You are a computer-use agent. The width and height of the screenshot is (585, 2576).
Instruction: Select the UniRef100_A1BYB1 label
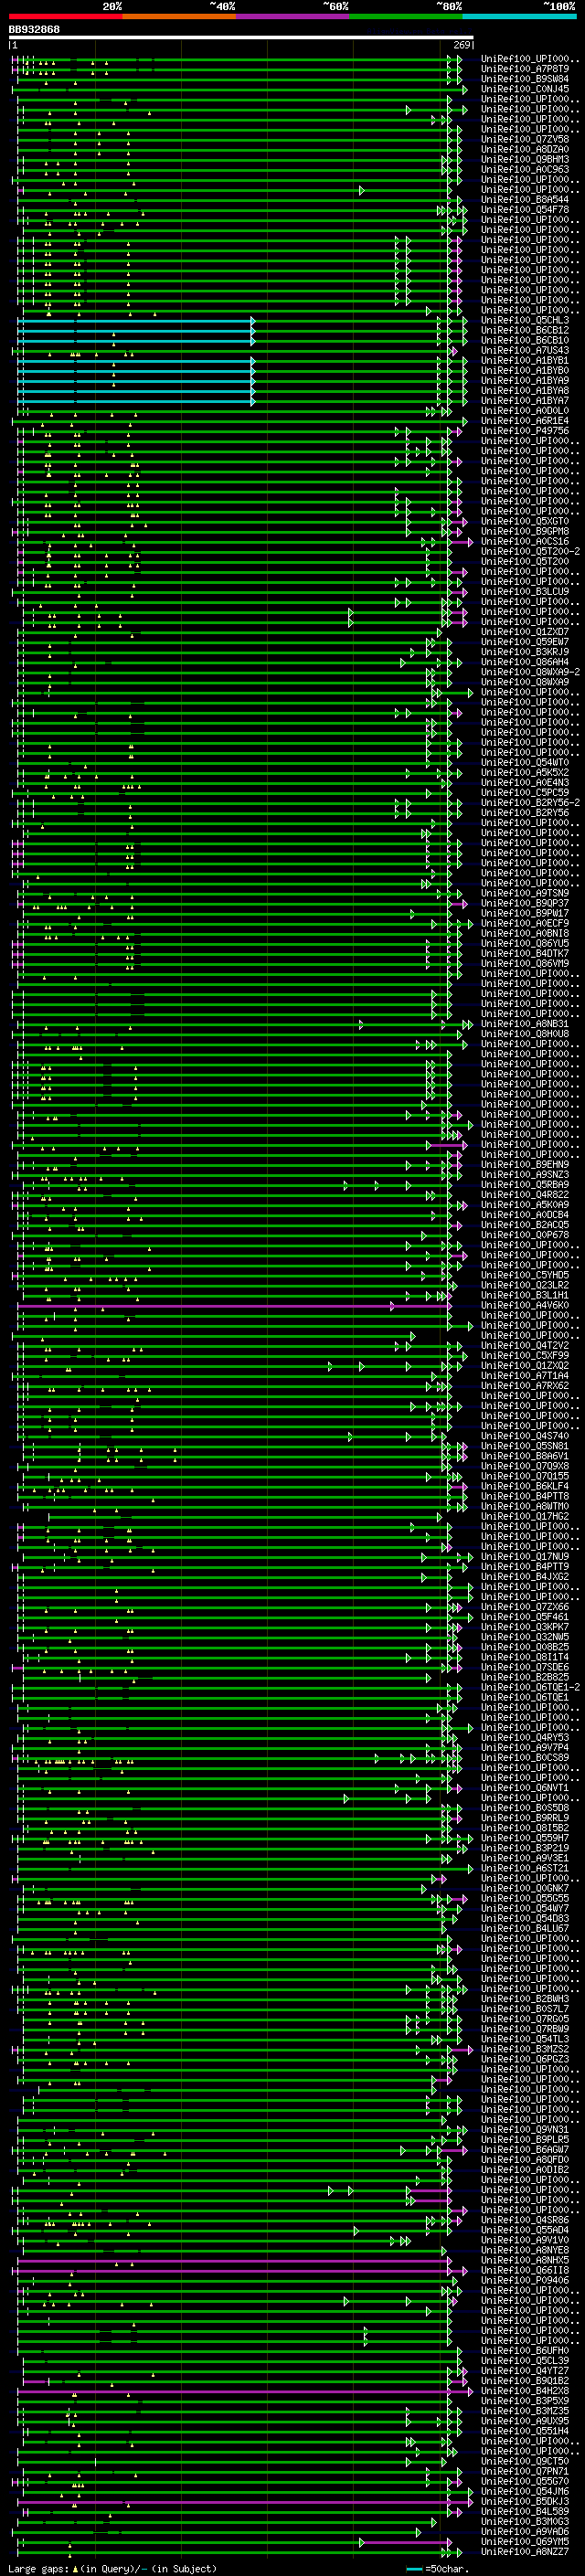(525, 360)
